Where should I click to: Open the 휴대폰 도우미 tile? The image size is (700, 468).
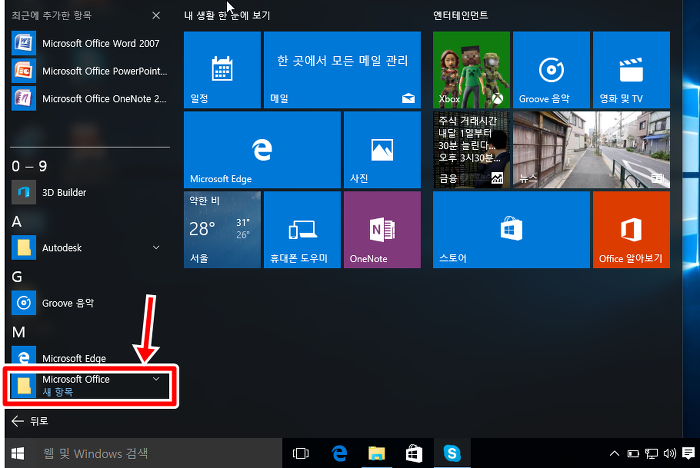click(x=302, y=230)
